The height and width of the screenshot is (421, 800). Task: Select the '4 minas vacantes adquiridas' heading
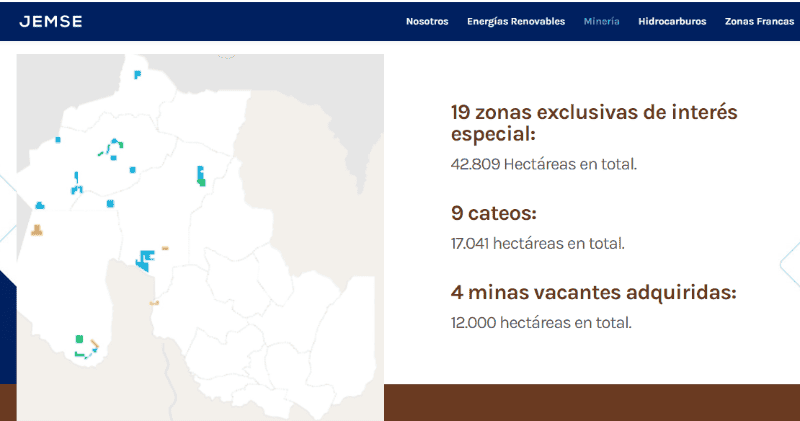(x=593, y=293)
